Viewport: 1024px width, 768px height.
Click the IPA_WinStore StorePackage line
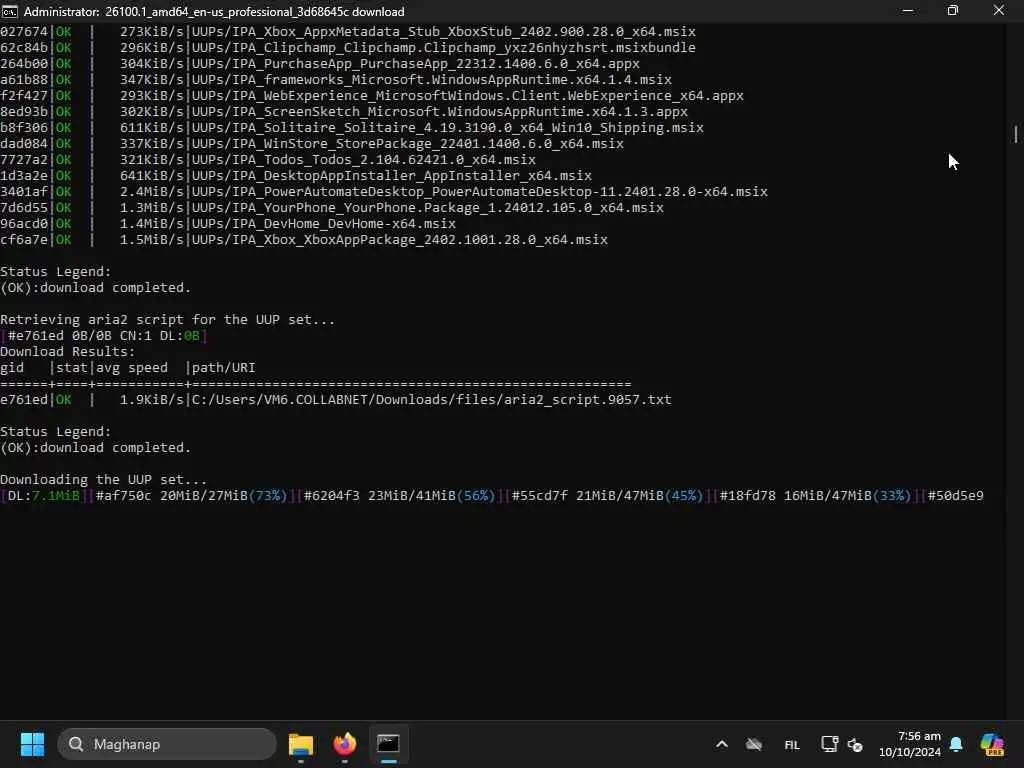click(x=312, y=144)
